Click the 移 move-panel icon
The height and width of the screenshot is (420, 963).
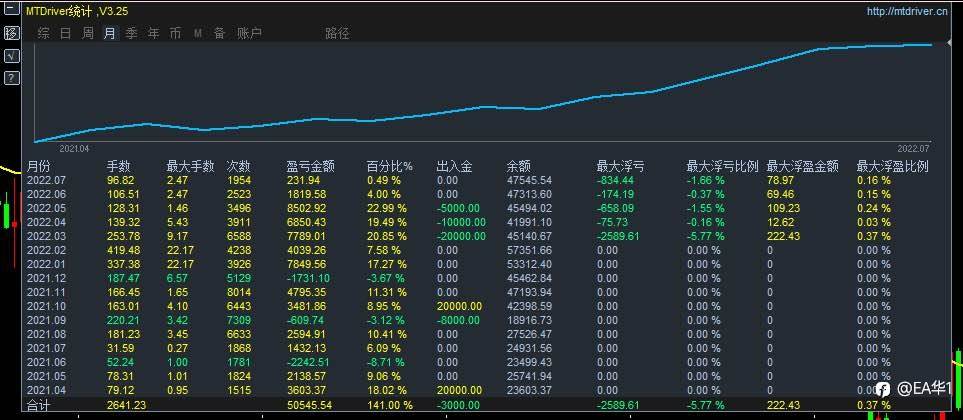(x=12, y=33)
